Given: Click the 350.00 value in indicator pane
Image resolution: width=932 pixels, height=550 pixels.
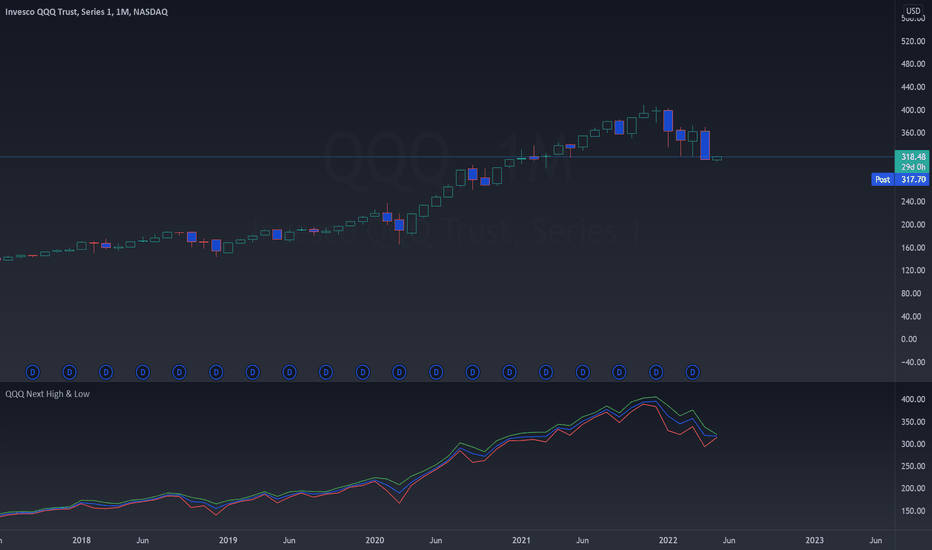Looking at the screenshot, I should (913, 422).
